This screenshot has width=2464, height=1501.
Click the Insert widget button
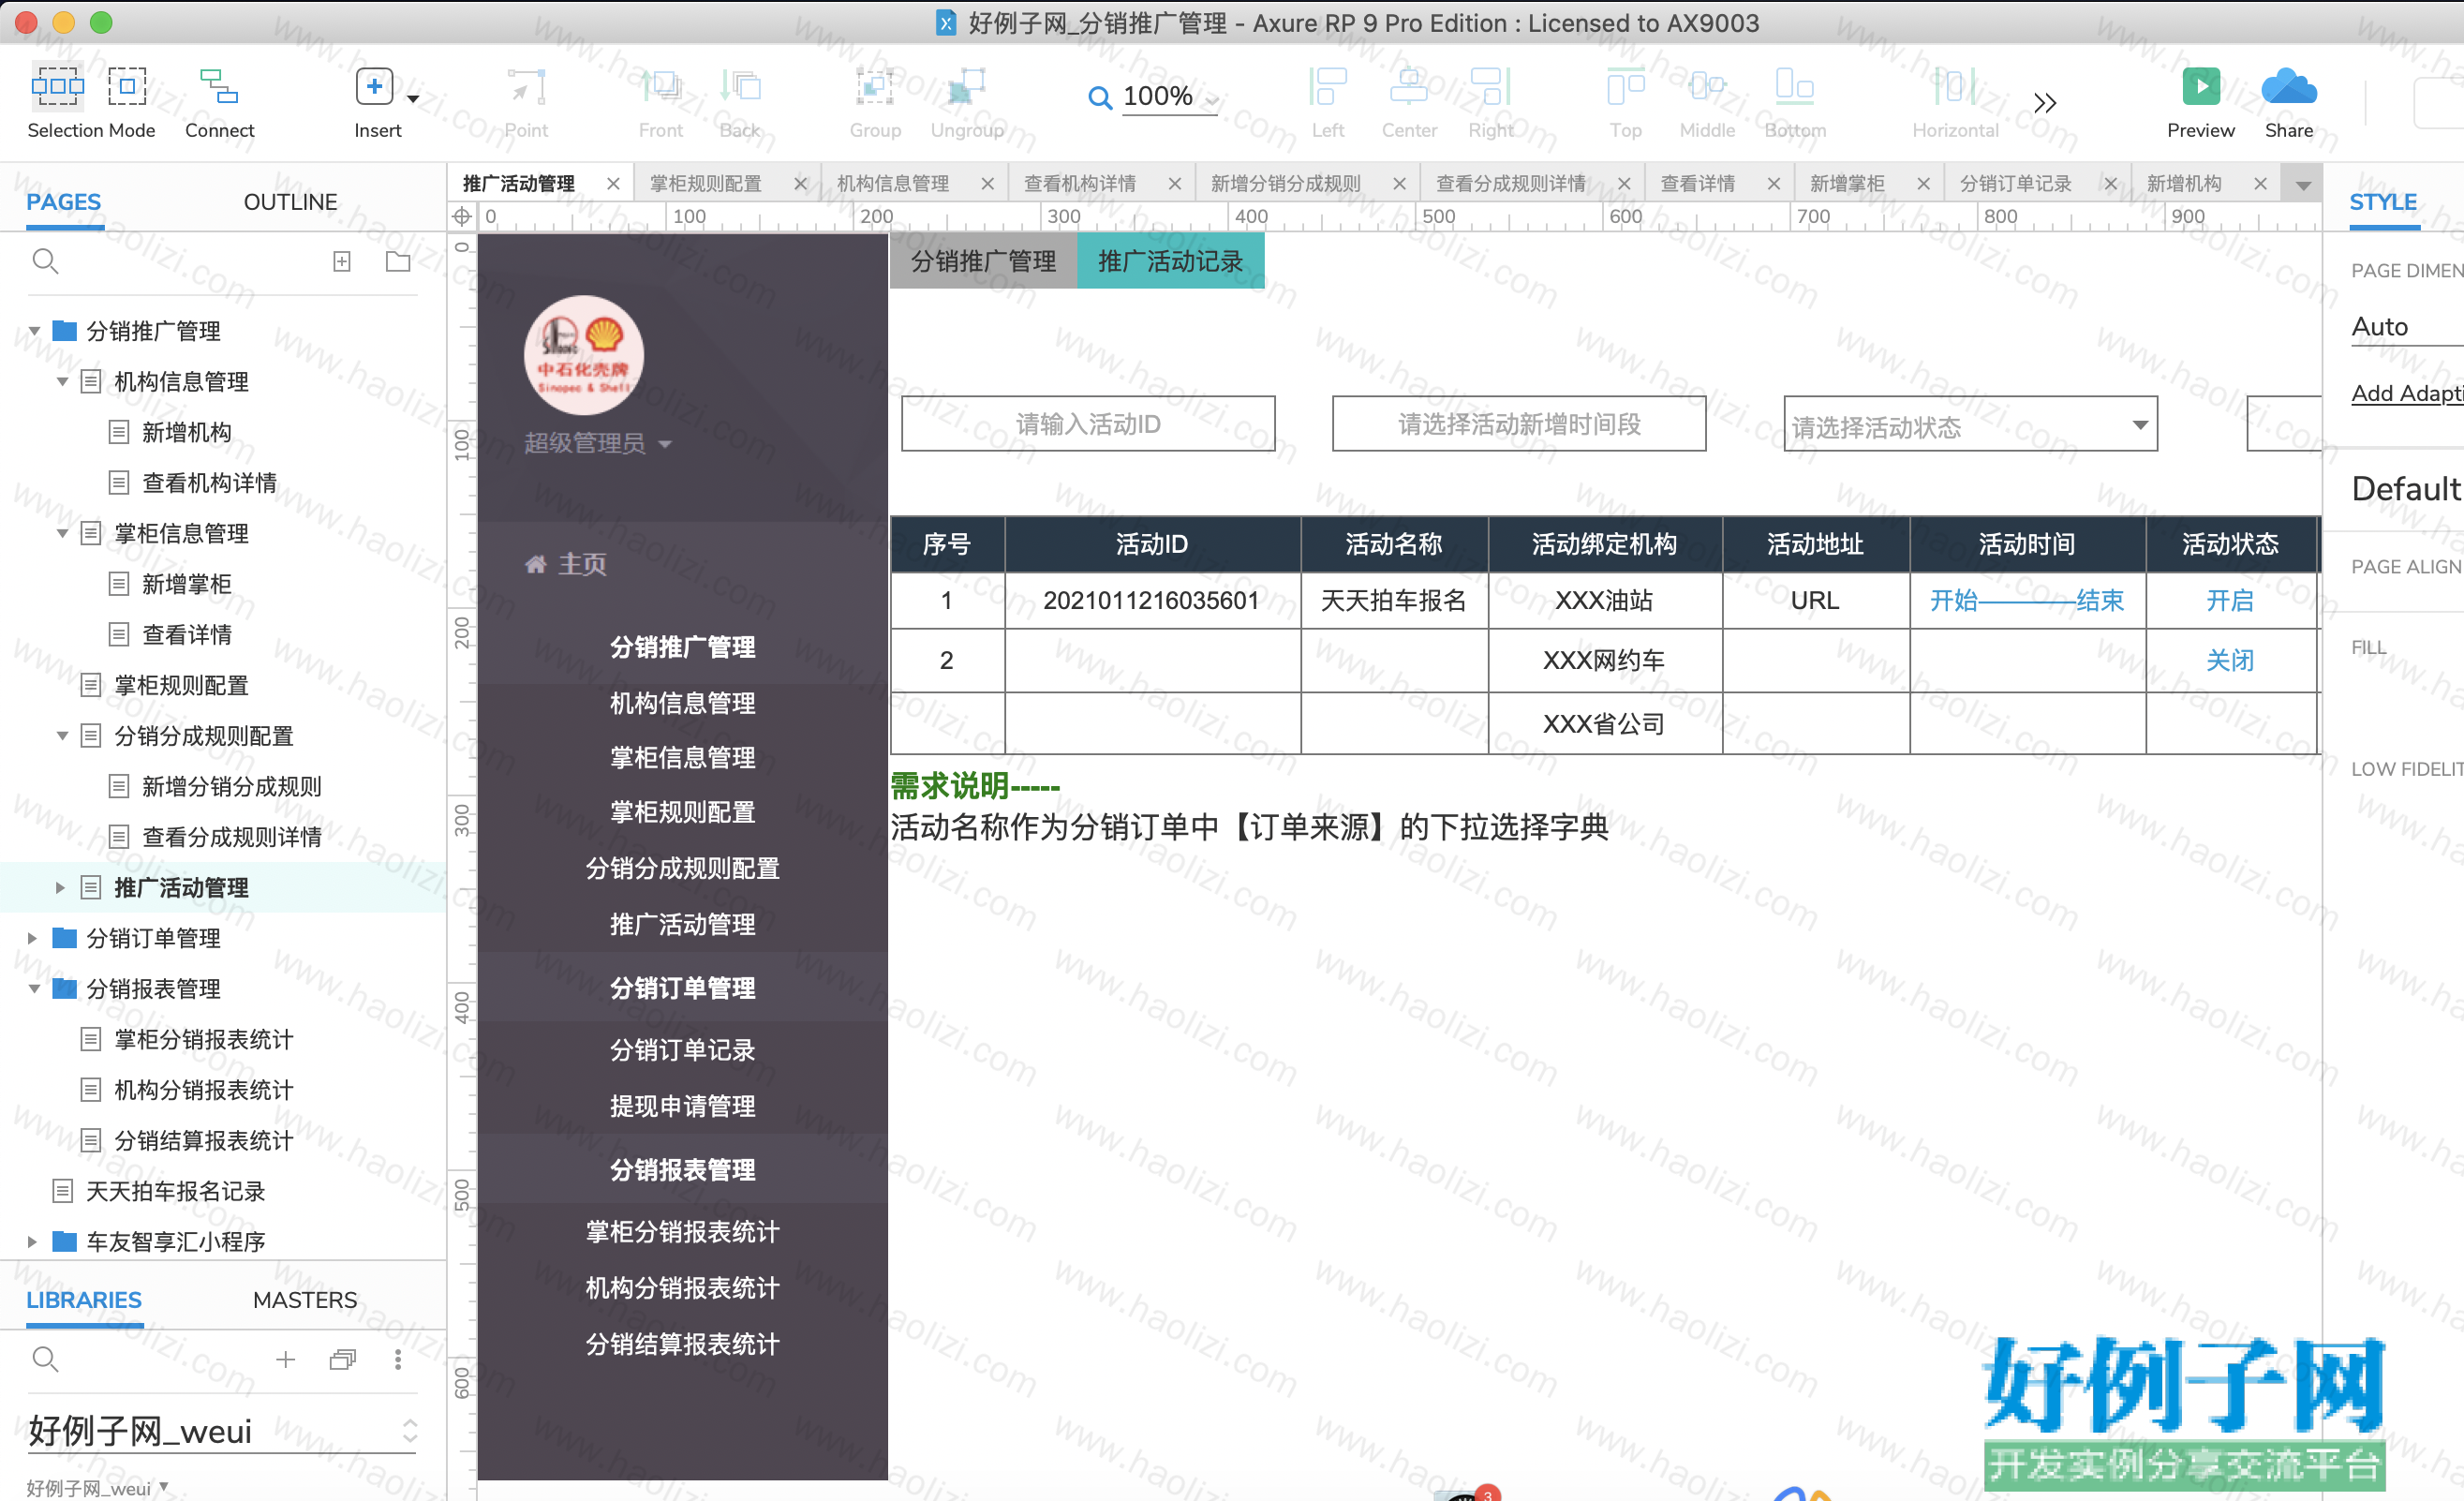(x=374, y=87)
